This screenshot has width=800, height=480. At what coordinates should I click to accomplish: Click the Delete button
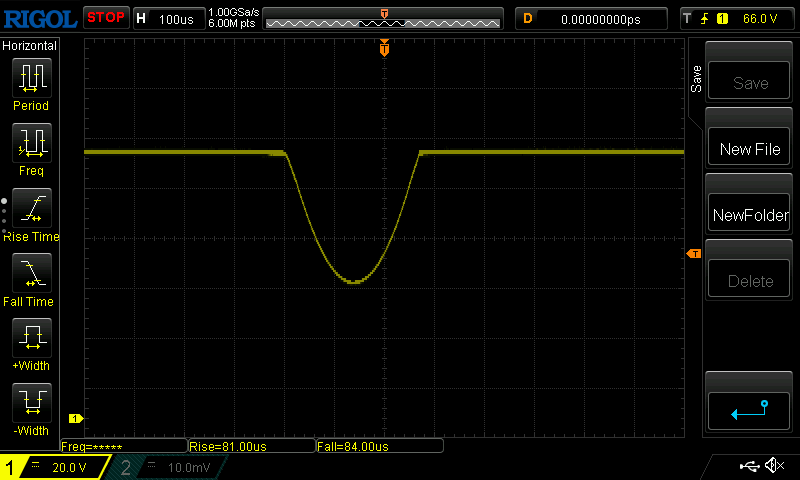[x=749, y=279]
